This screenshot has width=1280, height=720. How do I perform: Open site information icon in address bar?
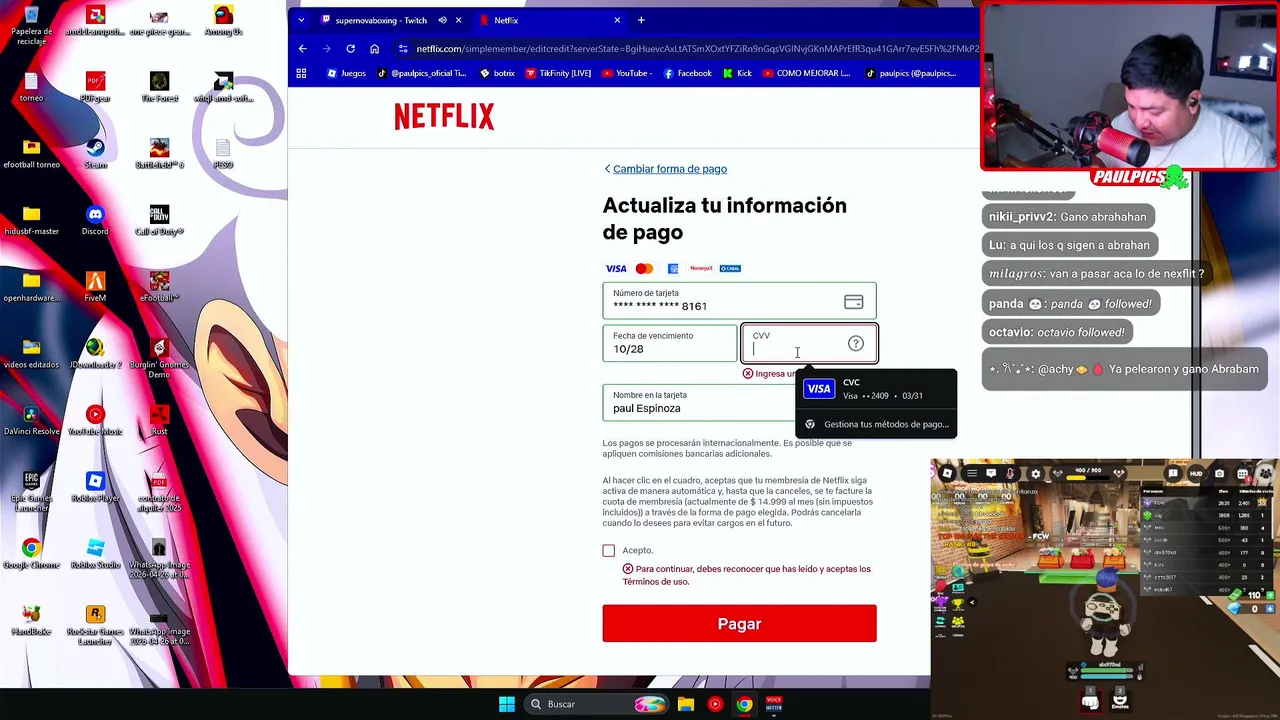tap(403, 48)
